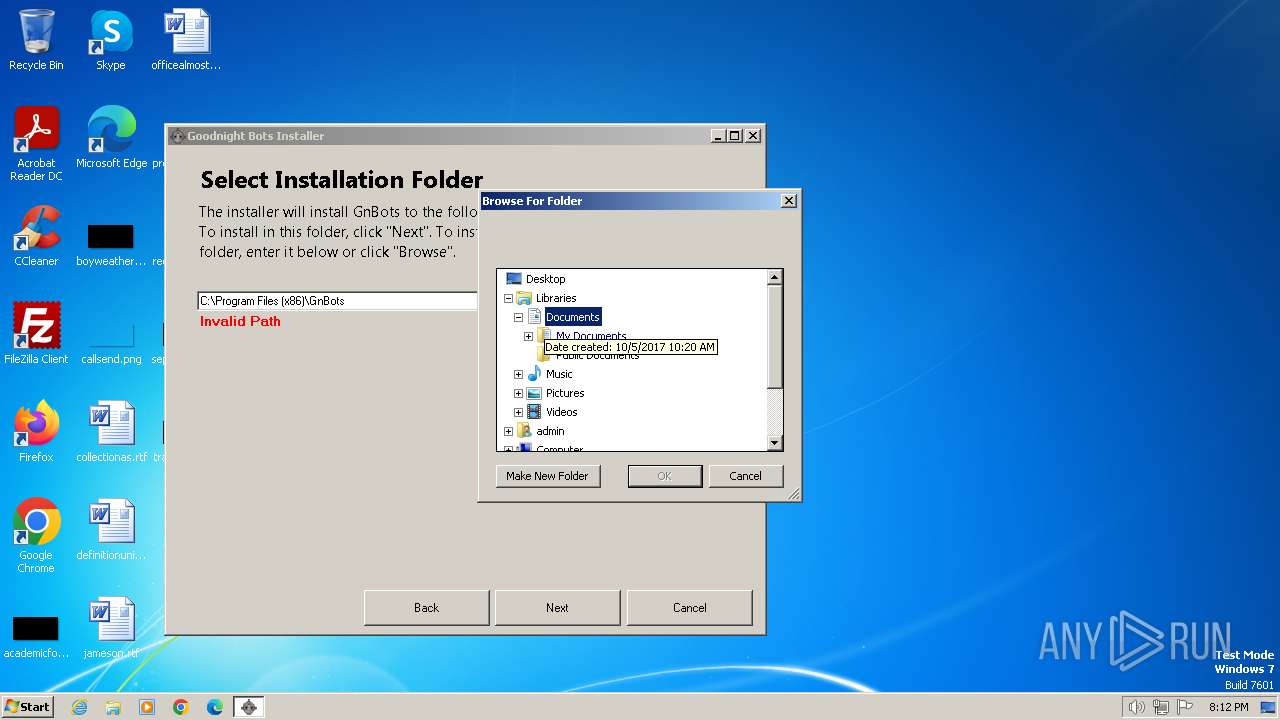1280x720 pixels.
Task: Select the admin folder in tree
Action: pyautogui.click(x=550, y=431)
